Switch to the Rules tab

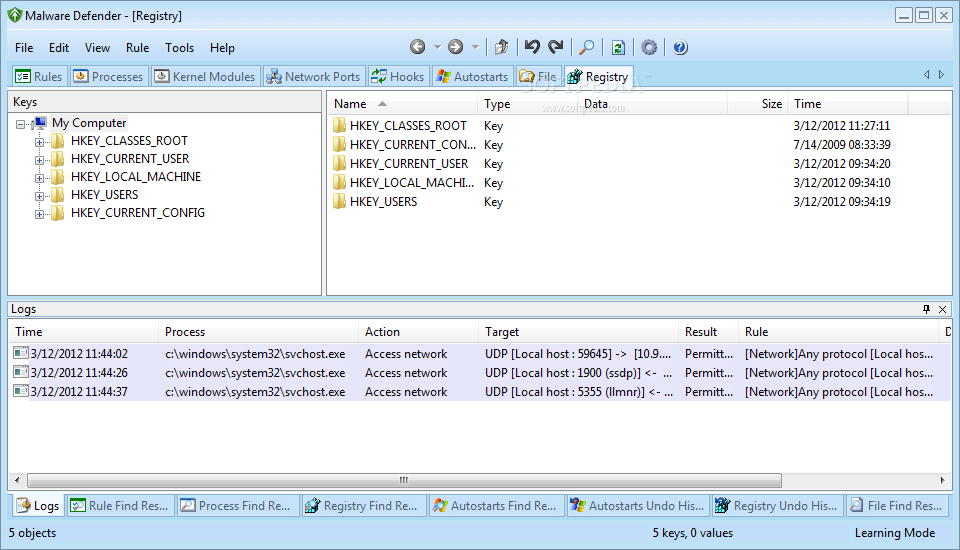pos(39,77)
